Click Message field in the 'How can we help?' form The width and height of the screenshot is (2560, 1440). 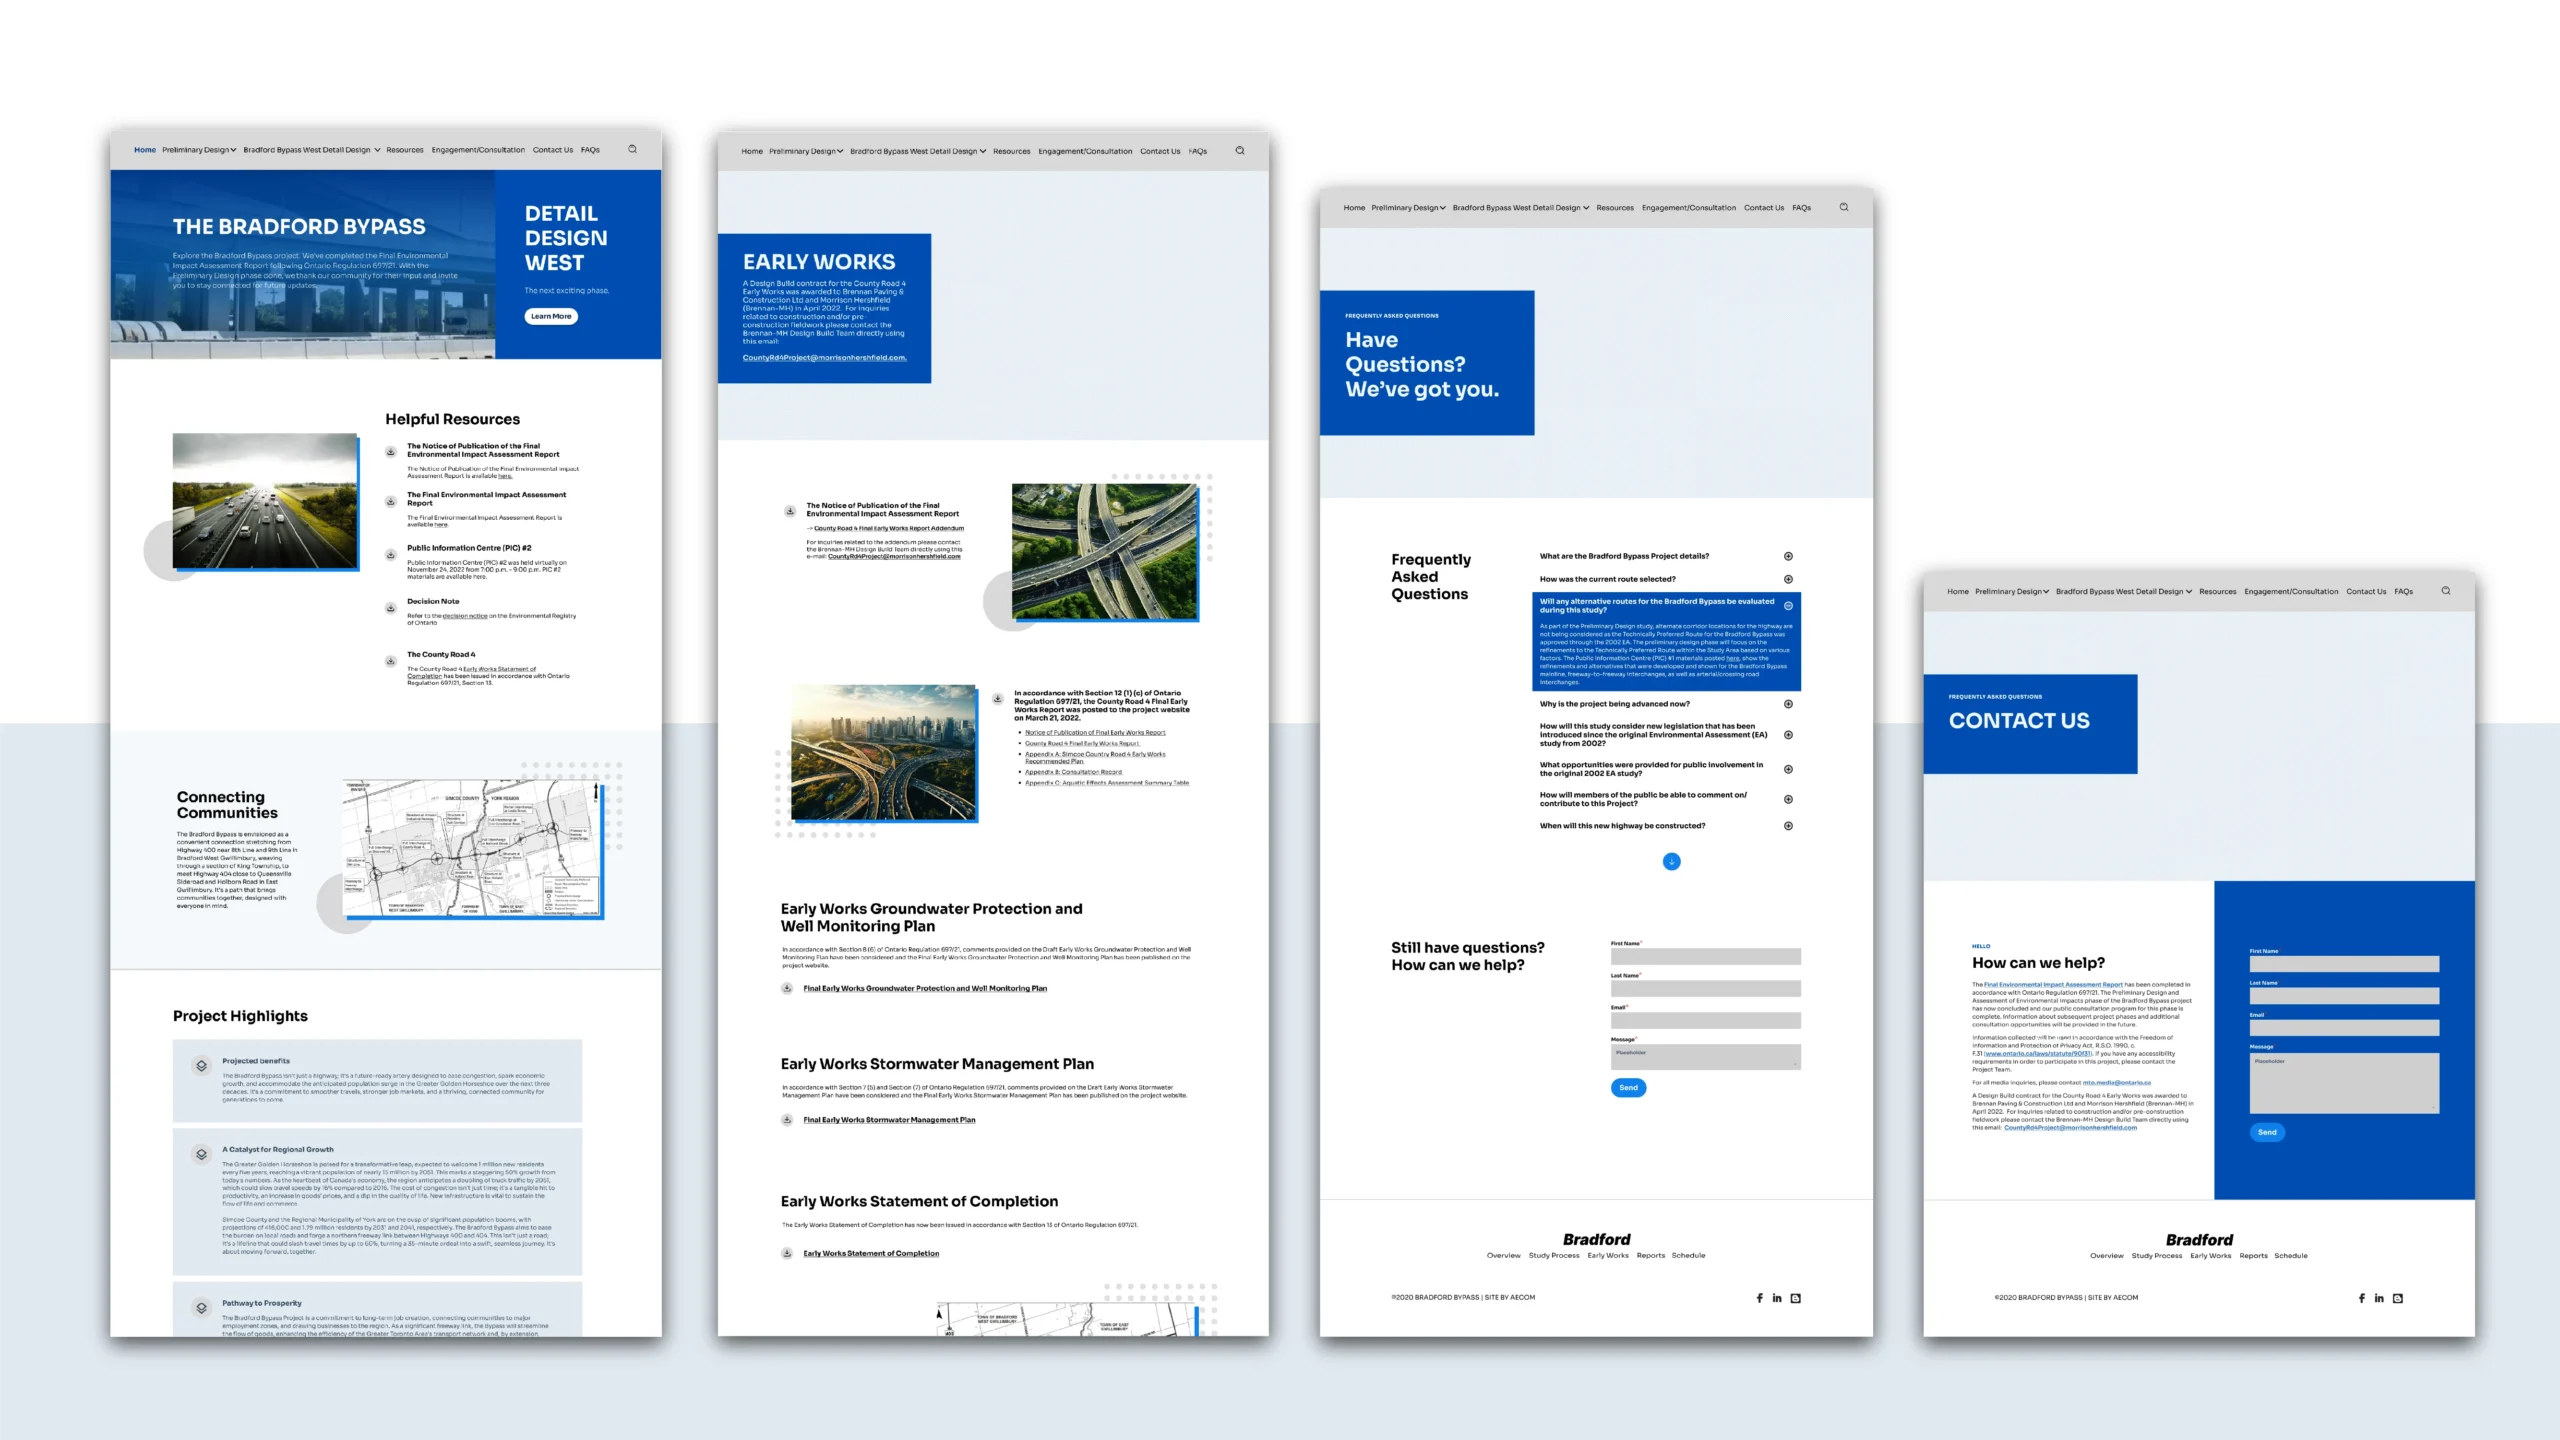pyautogui.click(x=2343, y=1084)
